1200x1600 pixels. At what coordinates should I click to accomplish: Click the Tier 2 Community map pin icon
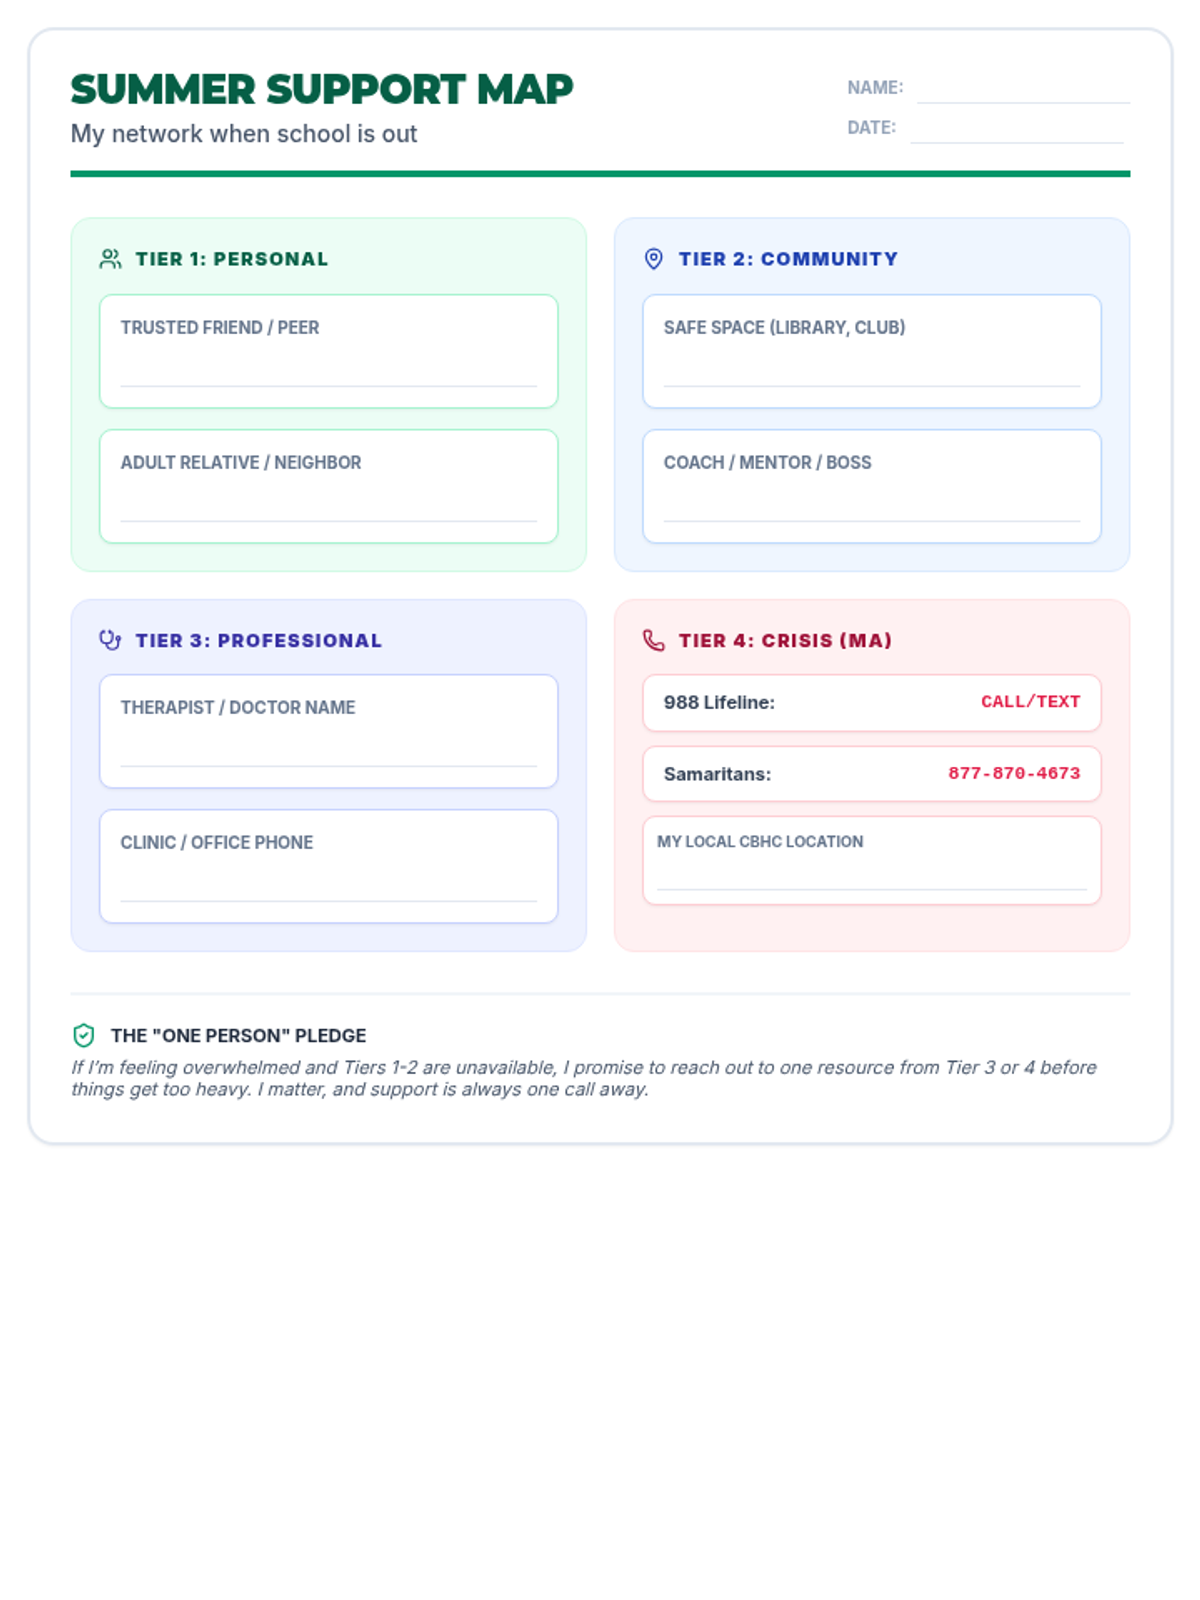[653, 259]
